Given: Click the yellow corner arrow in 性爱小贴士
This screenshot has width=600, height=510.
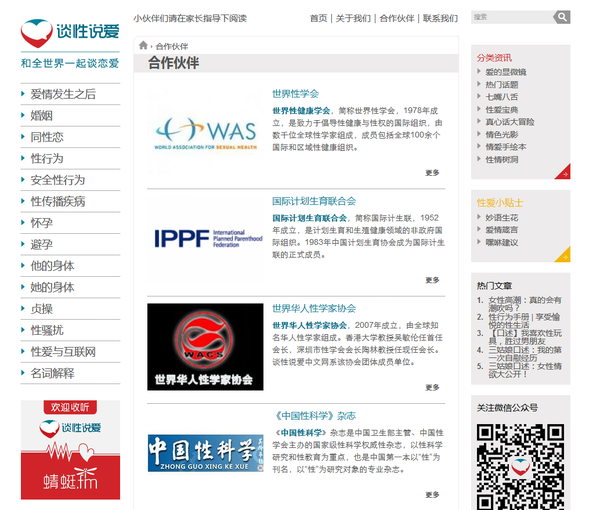Looking at the screenshot, I should [562, 254].
